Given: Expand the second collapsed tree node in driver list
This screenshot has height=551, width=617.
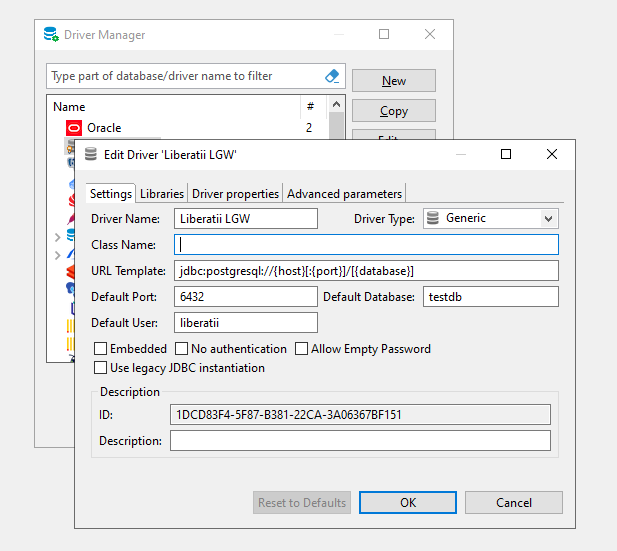Looking at the screenshot, I should point(57,255).
